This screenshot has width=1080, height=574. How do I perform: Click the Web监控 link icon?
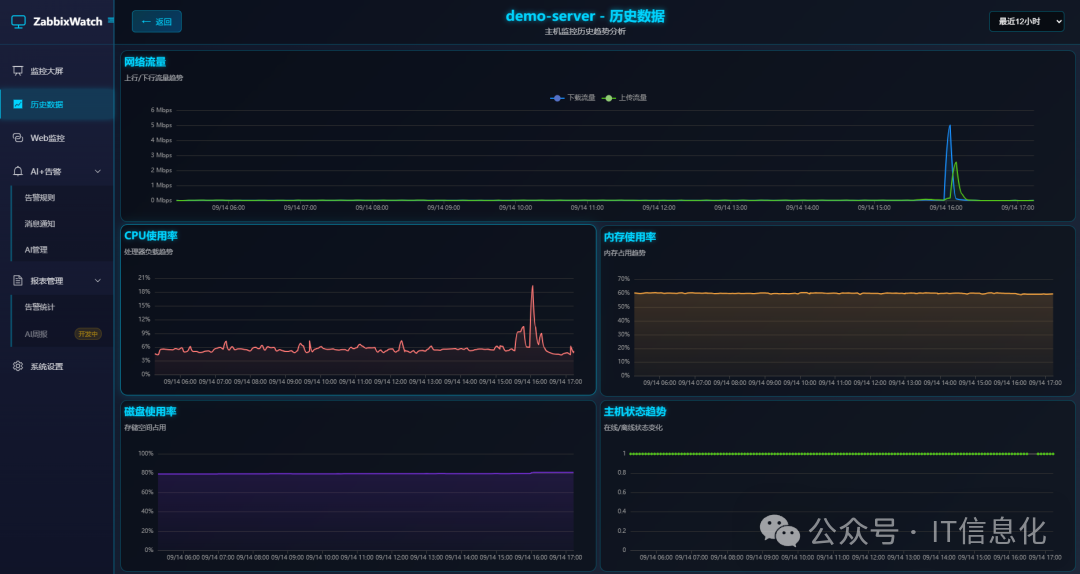click(18, 138)
